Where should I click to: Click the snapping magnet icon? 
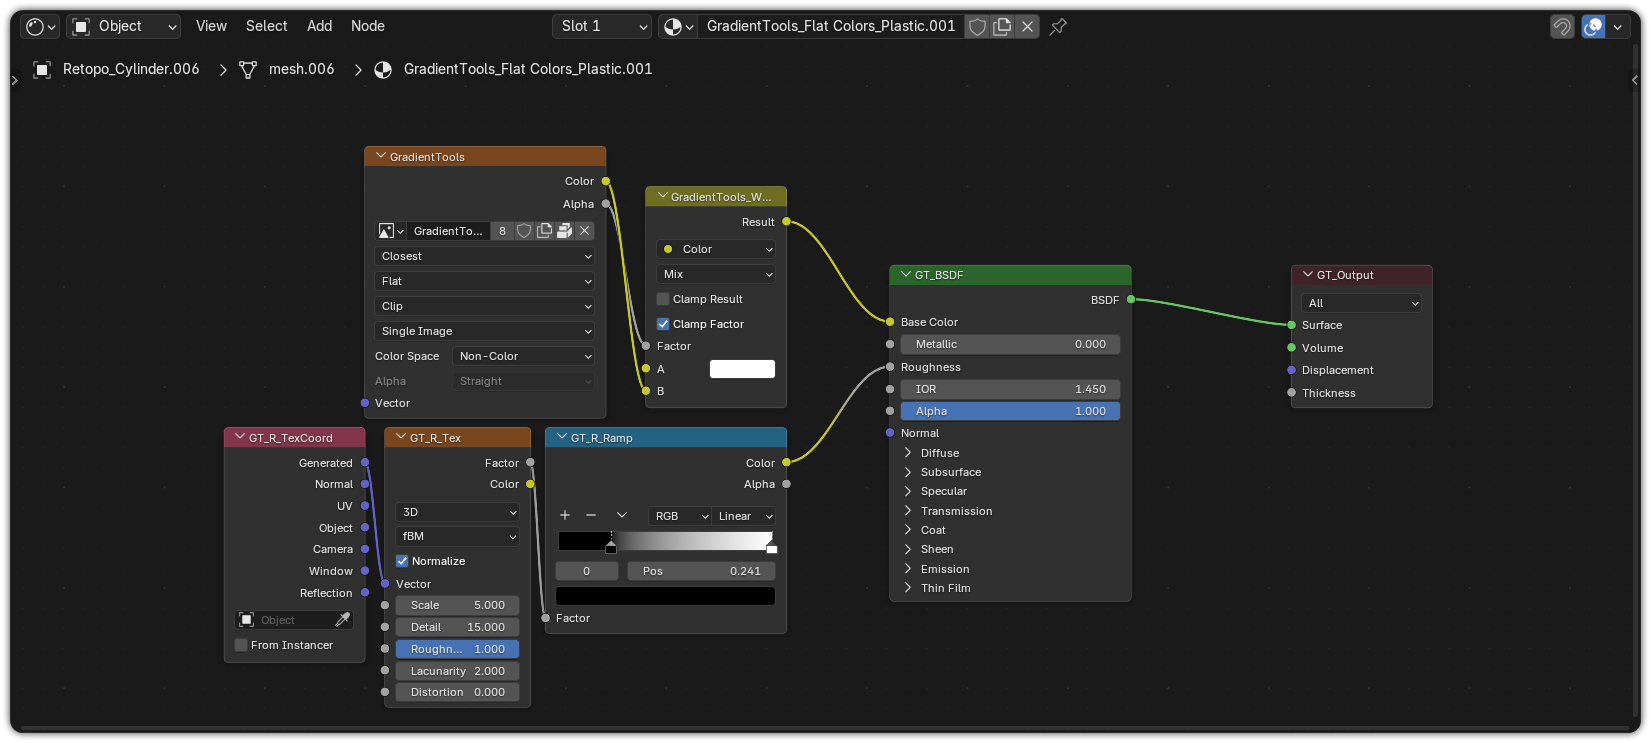coord(1562,27)
